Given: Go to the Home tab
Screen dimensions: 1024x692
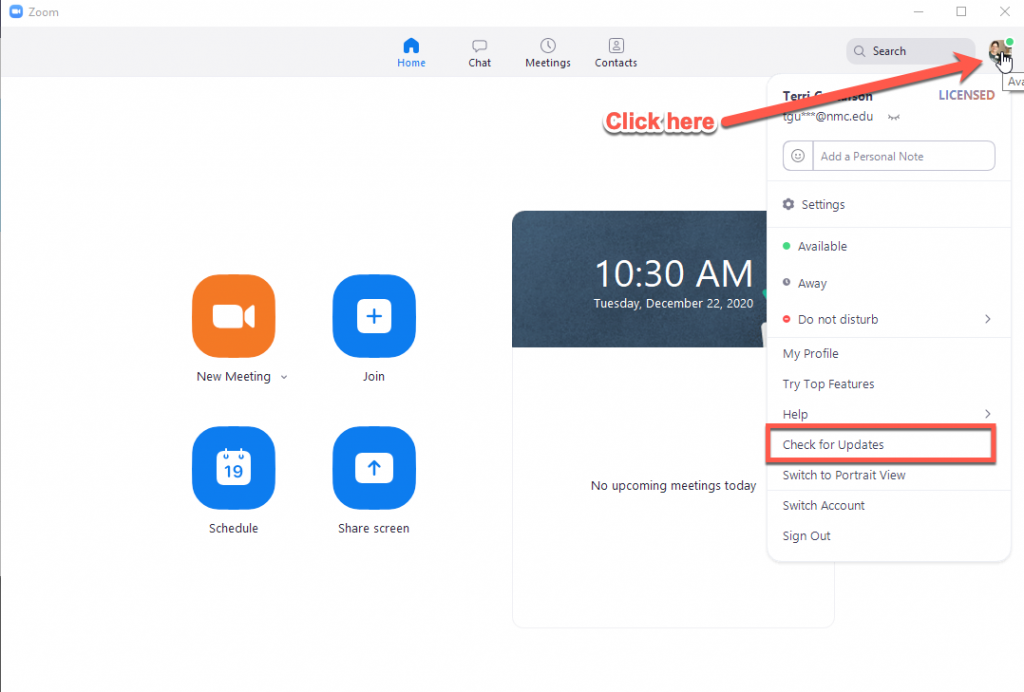Looking at the screenshot, I should [x=411, y=53].
